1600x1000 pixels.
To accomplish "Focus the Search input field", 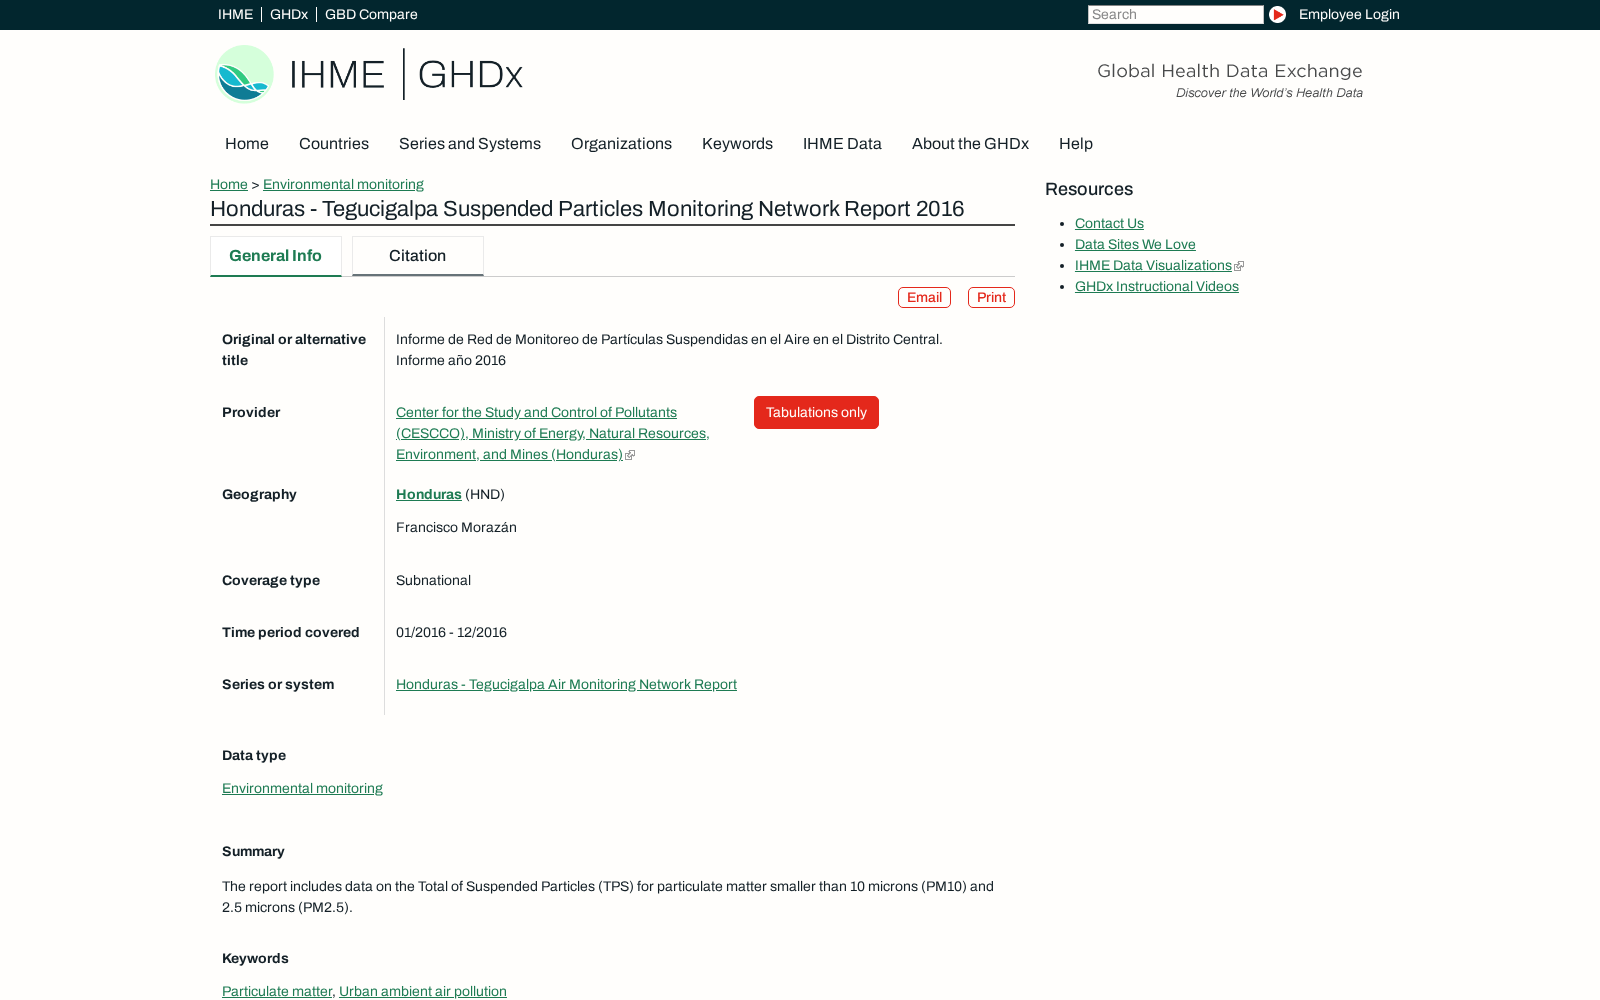I will coord(1176,14).
